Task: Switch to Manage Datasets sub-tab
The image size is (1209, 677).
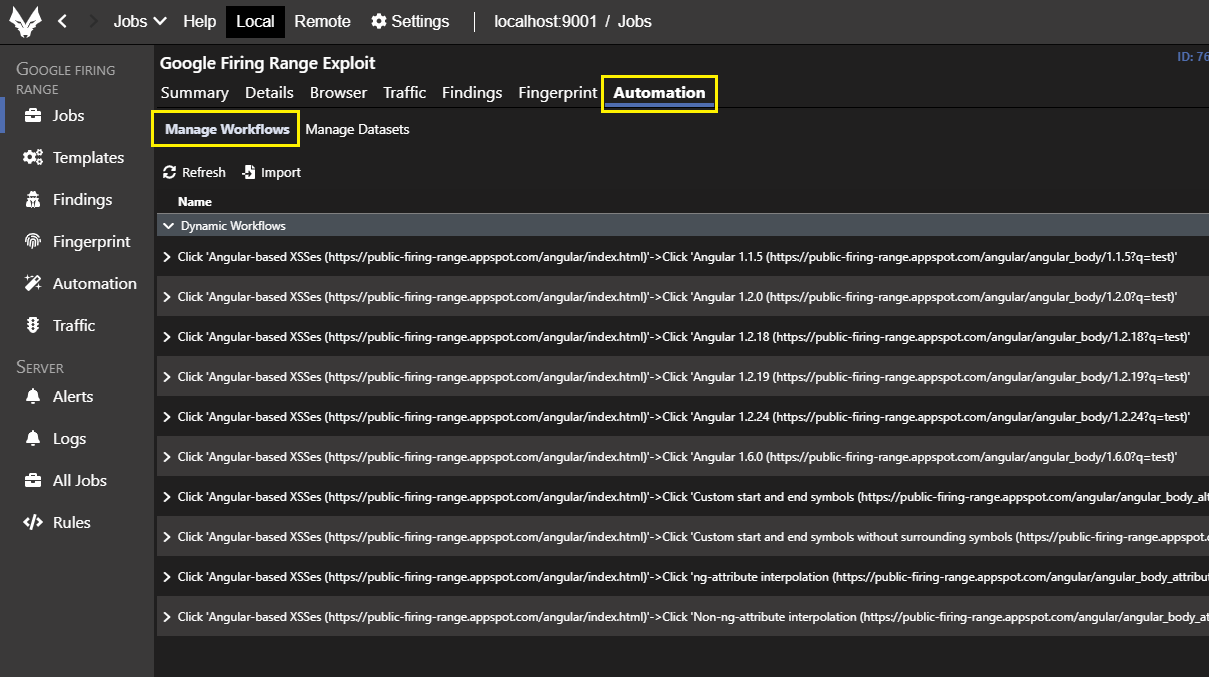Action: 357,129
